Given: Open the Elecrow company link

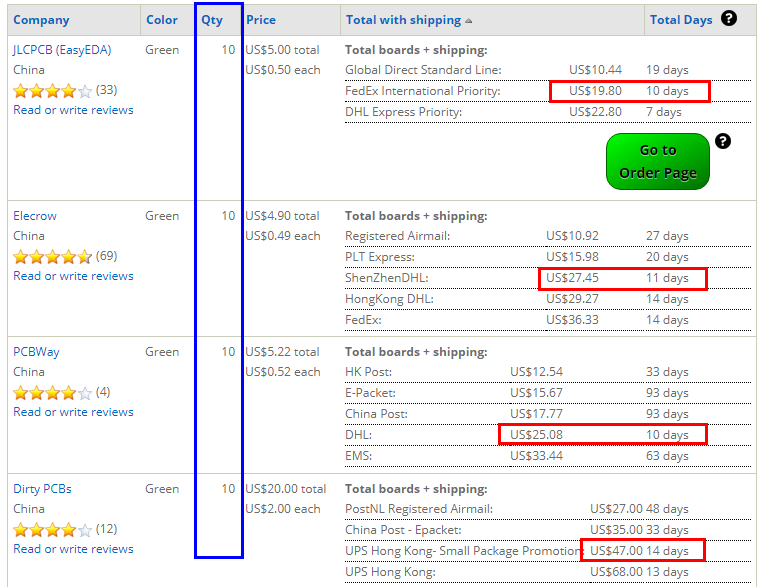Looking at the screenshot, I should click(x=35, y=216).
